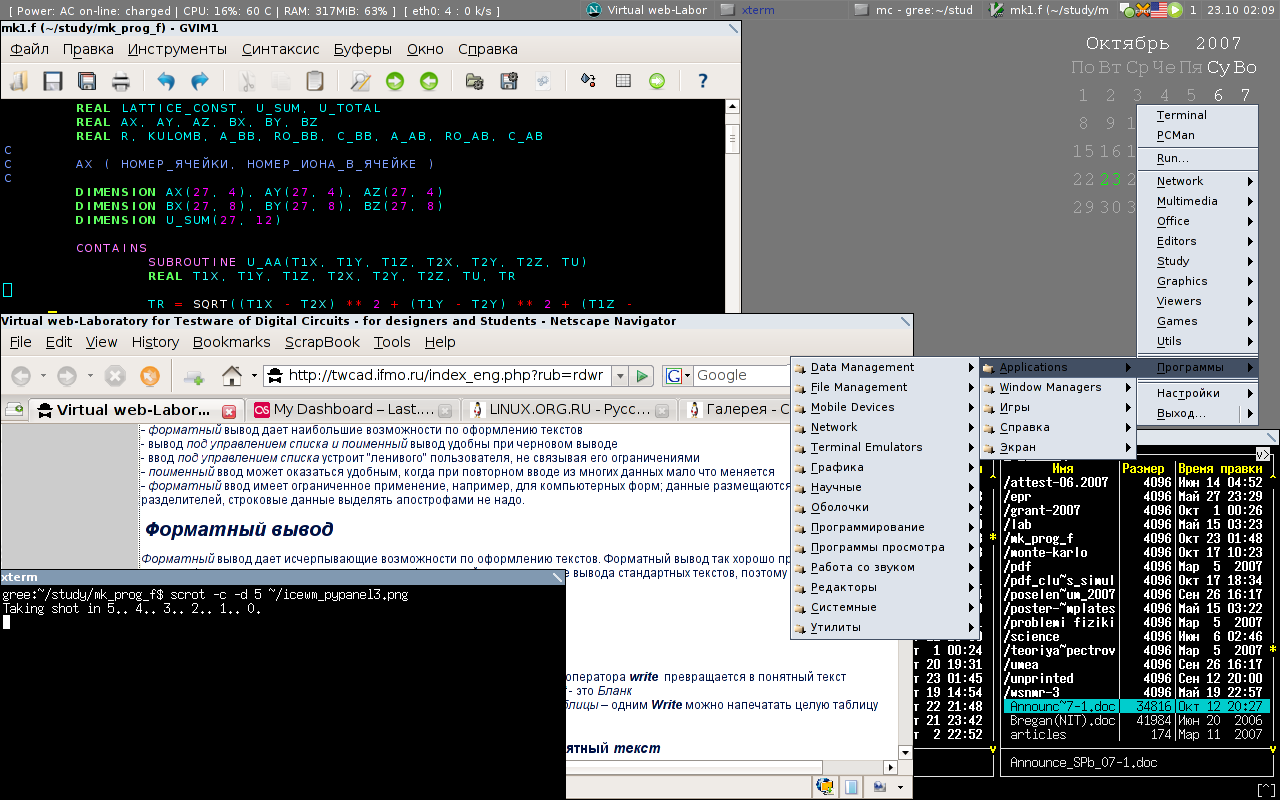Click the green Go button beside URL
Screen dimensions: 1280x800
(642, 376)
